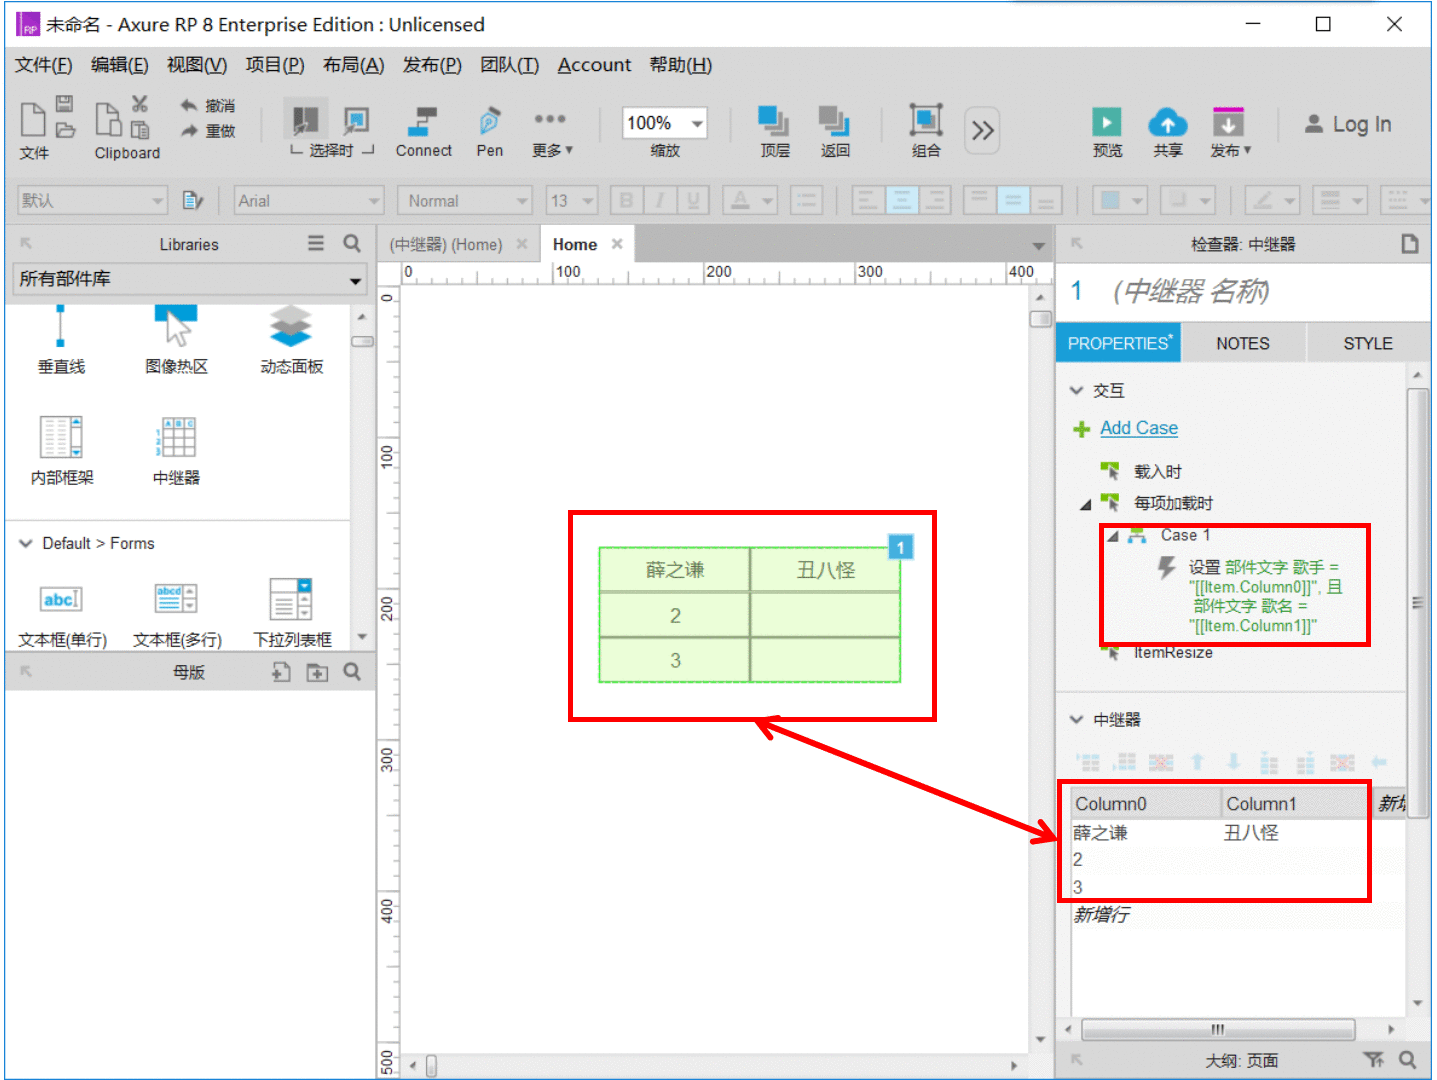The height and width of the screenshot is (1080, 1437).
Task: Select the 下拉列表框 widget
Action: click(x=292, y=613)
